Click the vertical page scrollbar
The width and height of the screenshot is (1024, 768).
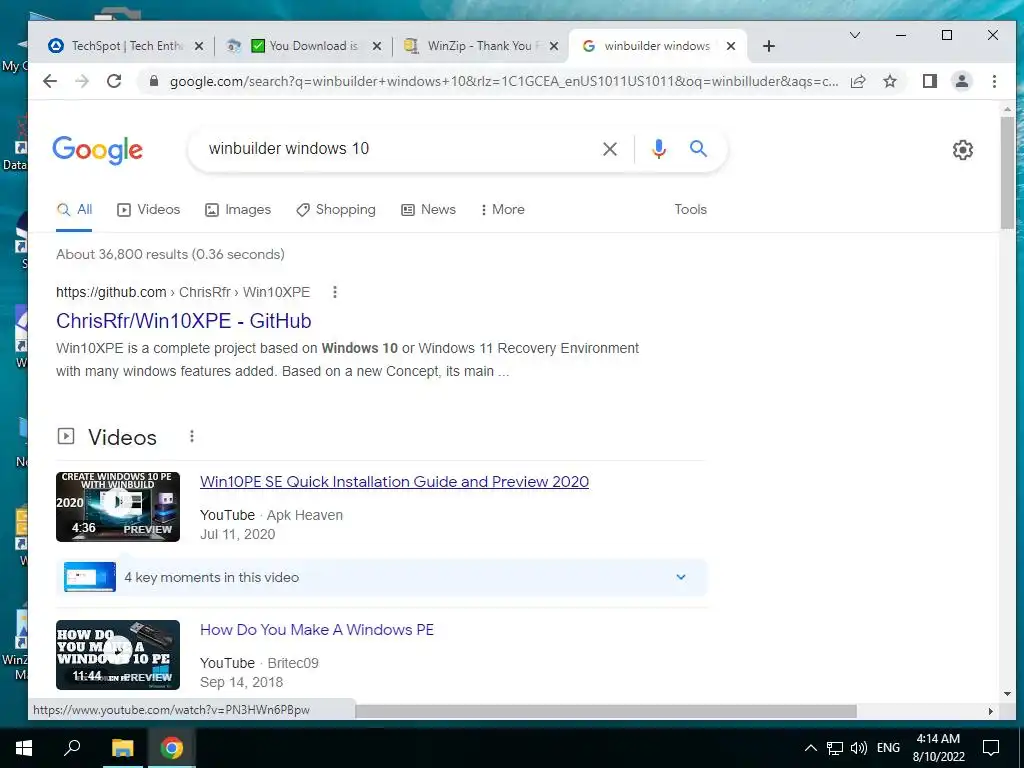tap(1007, 174)
